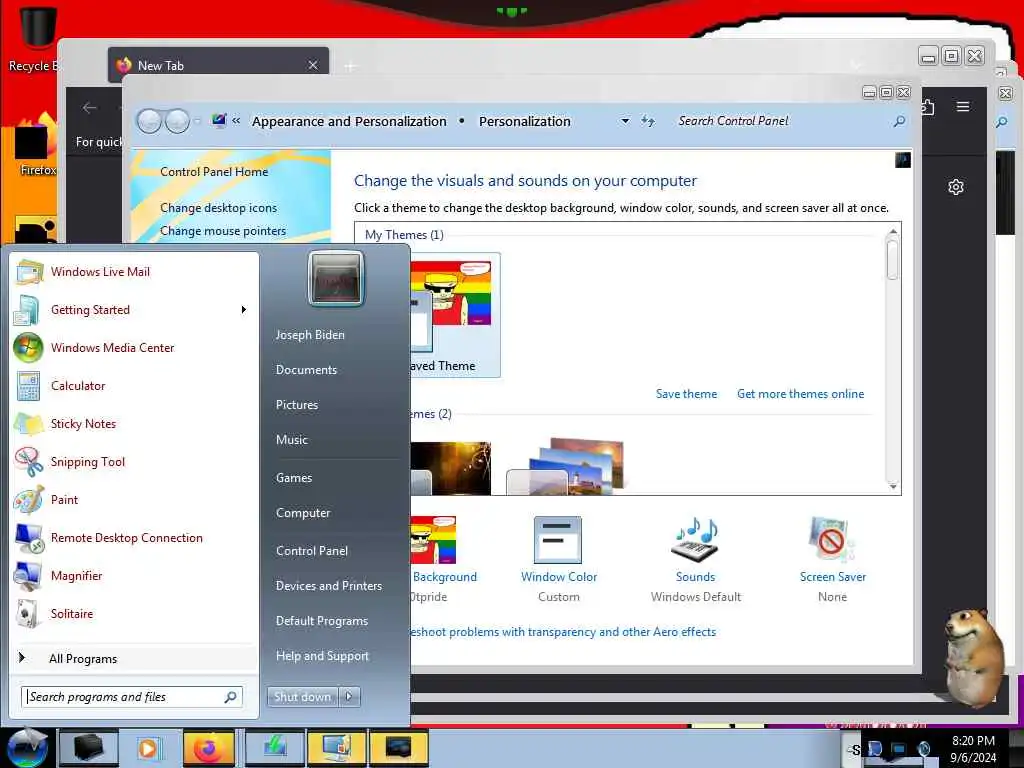Select Games in Start menu
The height and width of the screenshot is (768, 1024).
[294, 478]
